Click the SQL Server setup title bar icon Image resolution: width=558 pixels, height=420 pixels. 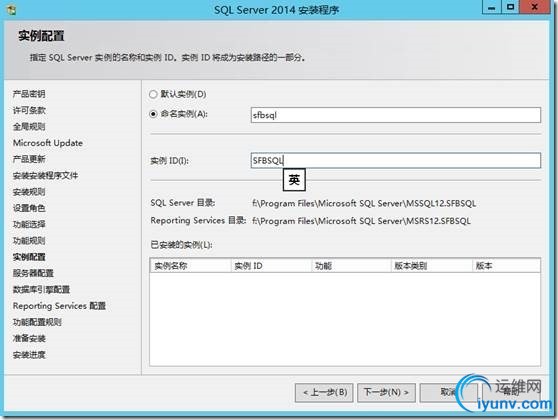[x=11, y=10]
